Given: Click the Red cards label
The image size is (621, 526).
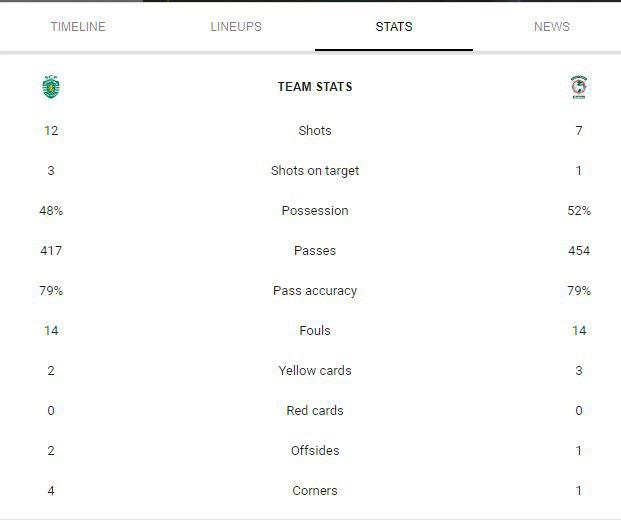Looking at the screenshot, I should (x=315, y=411).
